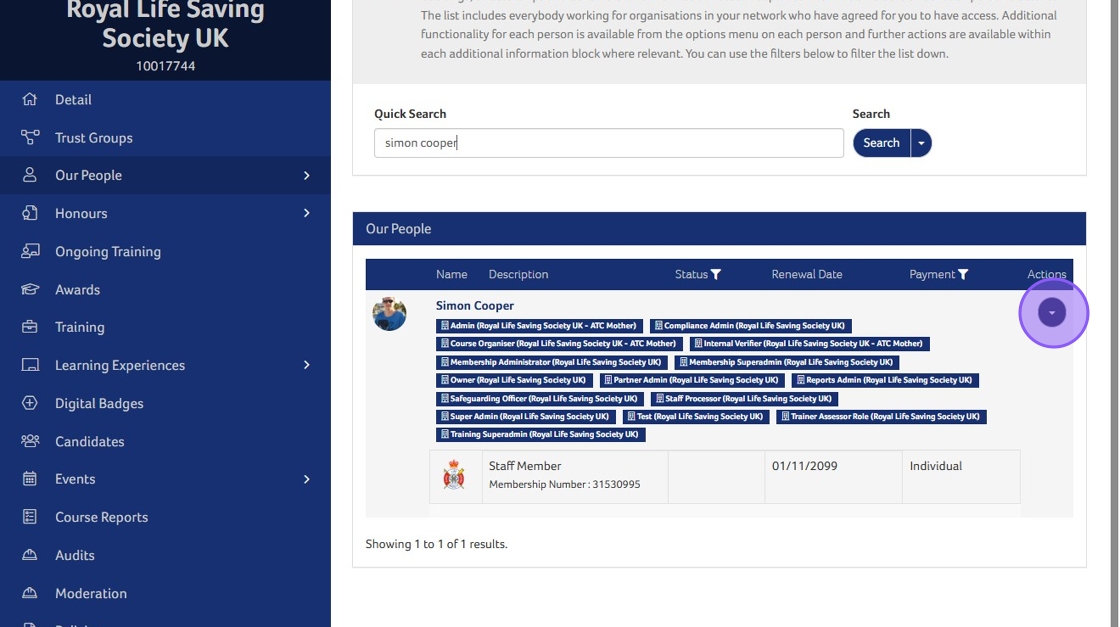Image resolution: width=1120 pixels, height=627 pixels.
Task: Click the Super Admin role badge
Action: point(526,416)
